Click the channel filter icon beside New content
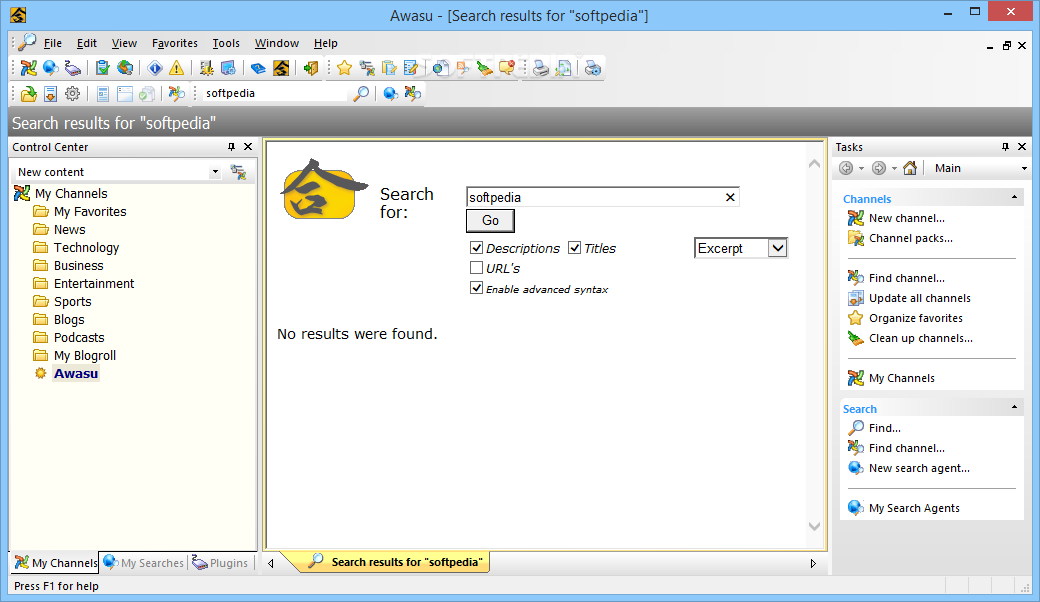This screenshot has width=1040, height=602. pos(238,172)
